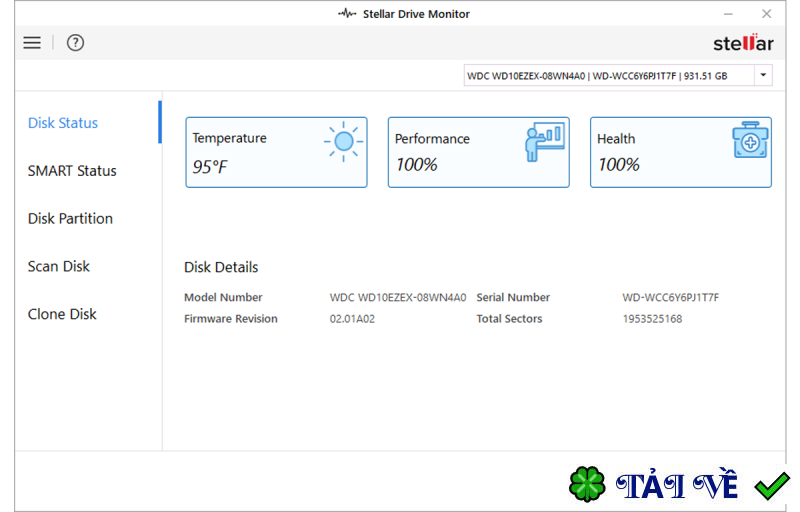This screenshot has width=800, height=512.
Task: Click serial value WD-WCC6Y6PJ1T7F in details
Action: [670, 297]
